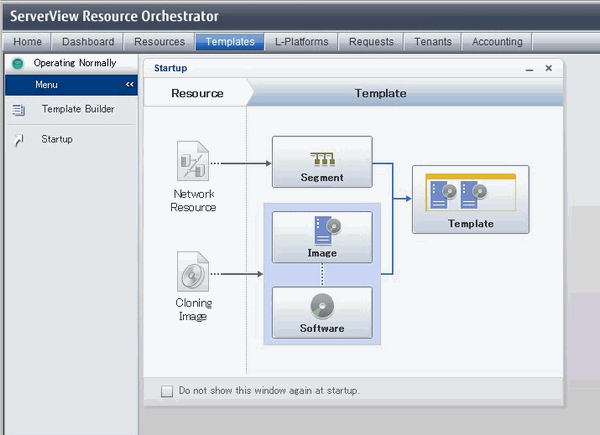Select the Templates tab
The height and width of the screenshot is (435, 600).
tap(230, 42)
